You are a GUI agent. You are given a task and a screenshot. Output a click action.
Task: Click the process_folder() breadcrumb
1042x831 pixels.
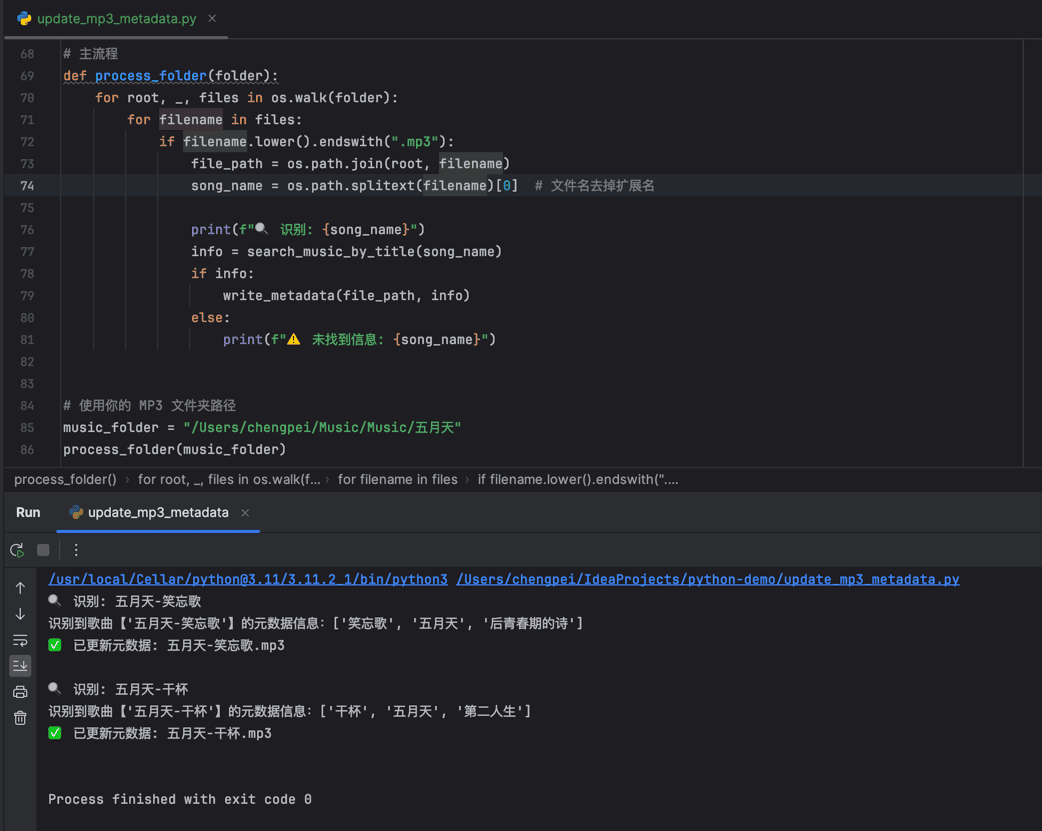(65, 479)
